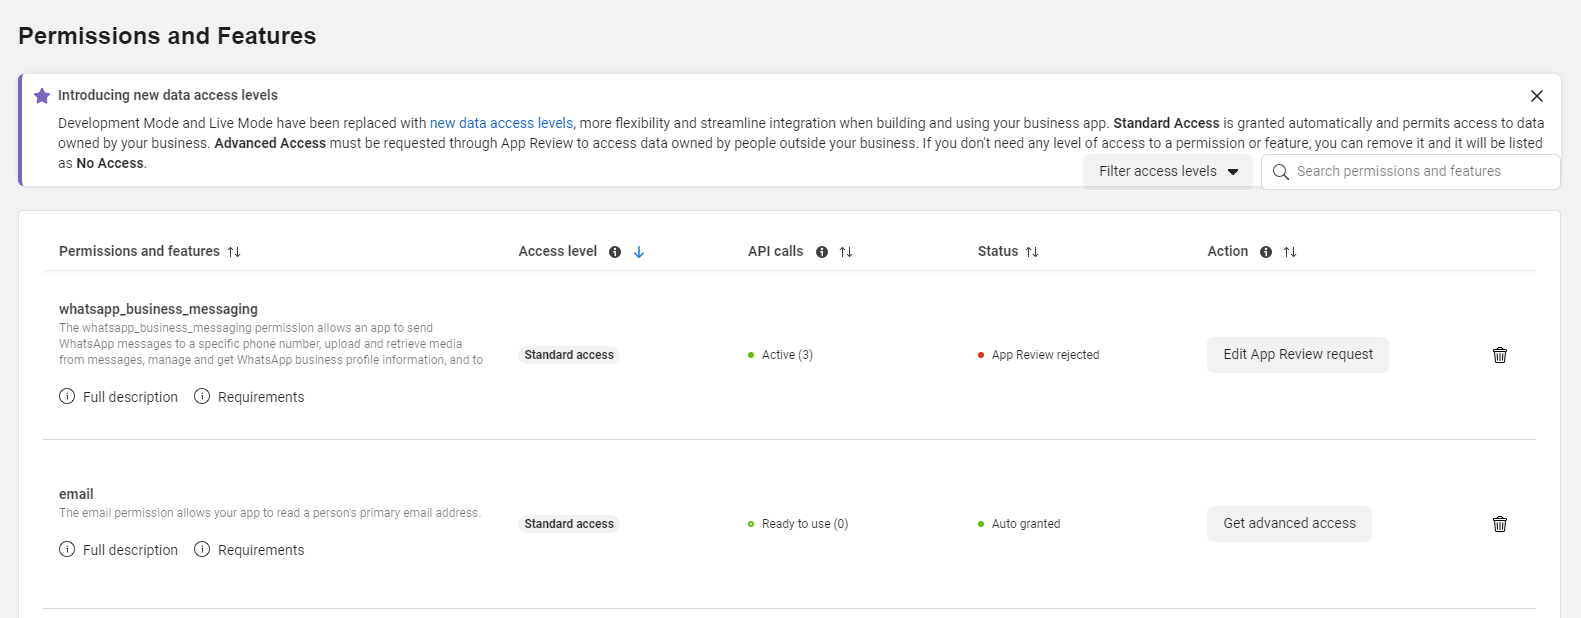Click the purple star icon in banner
The width and height of the screenshot is (1581, 618).
click(42, 96)
